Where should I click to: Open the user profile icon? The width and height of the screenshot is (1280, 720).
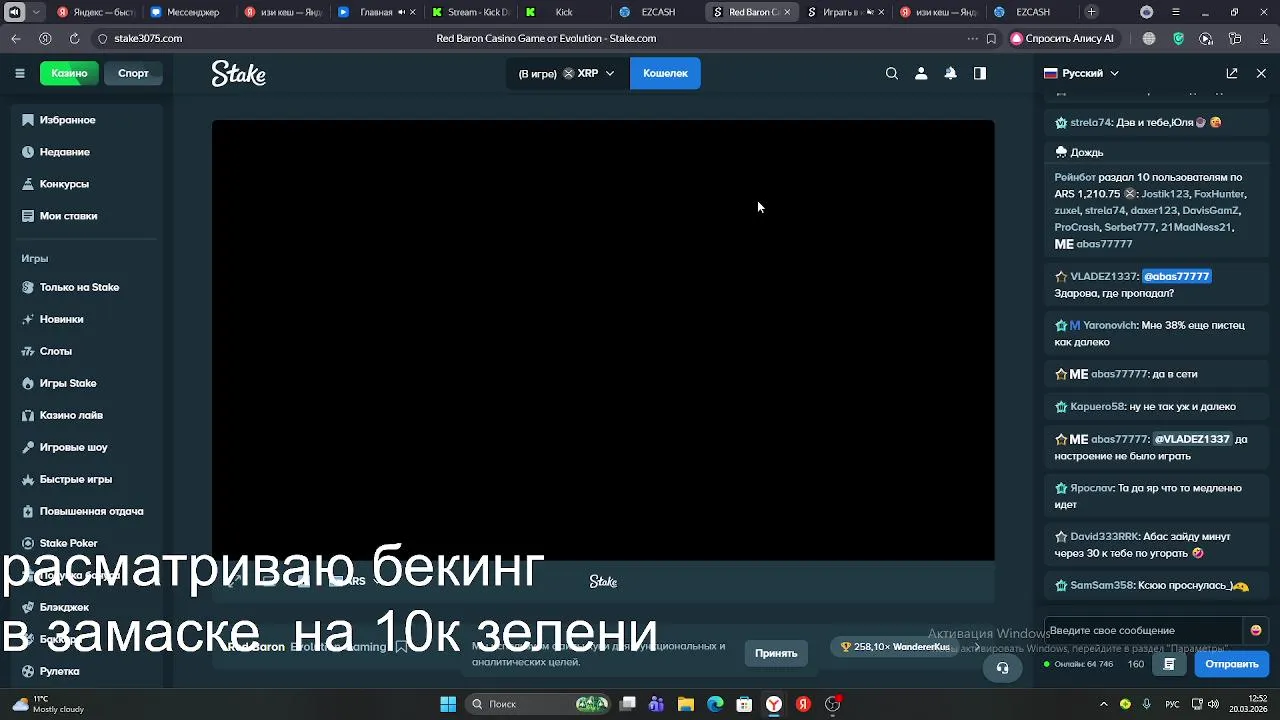click(921, 73)
